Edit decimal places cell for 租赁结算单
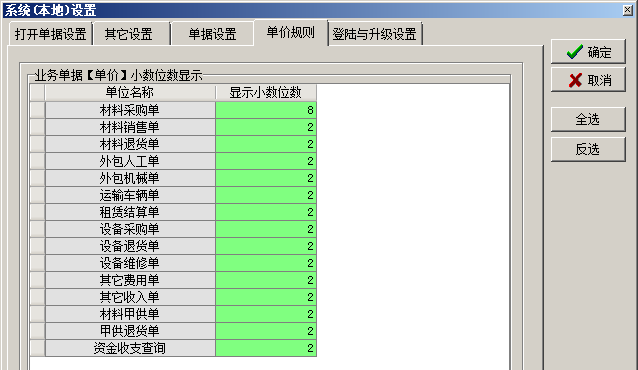 266,212
